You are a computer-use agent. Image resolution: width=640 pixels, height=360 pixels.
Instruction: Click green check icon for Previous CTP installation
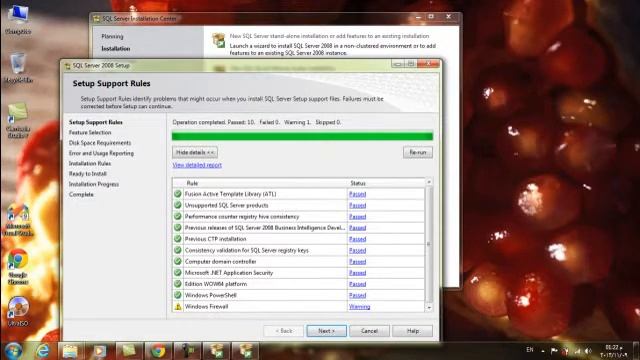tap(178, 239)
